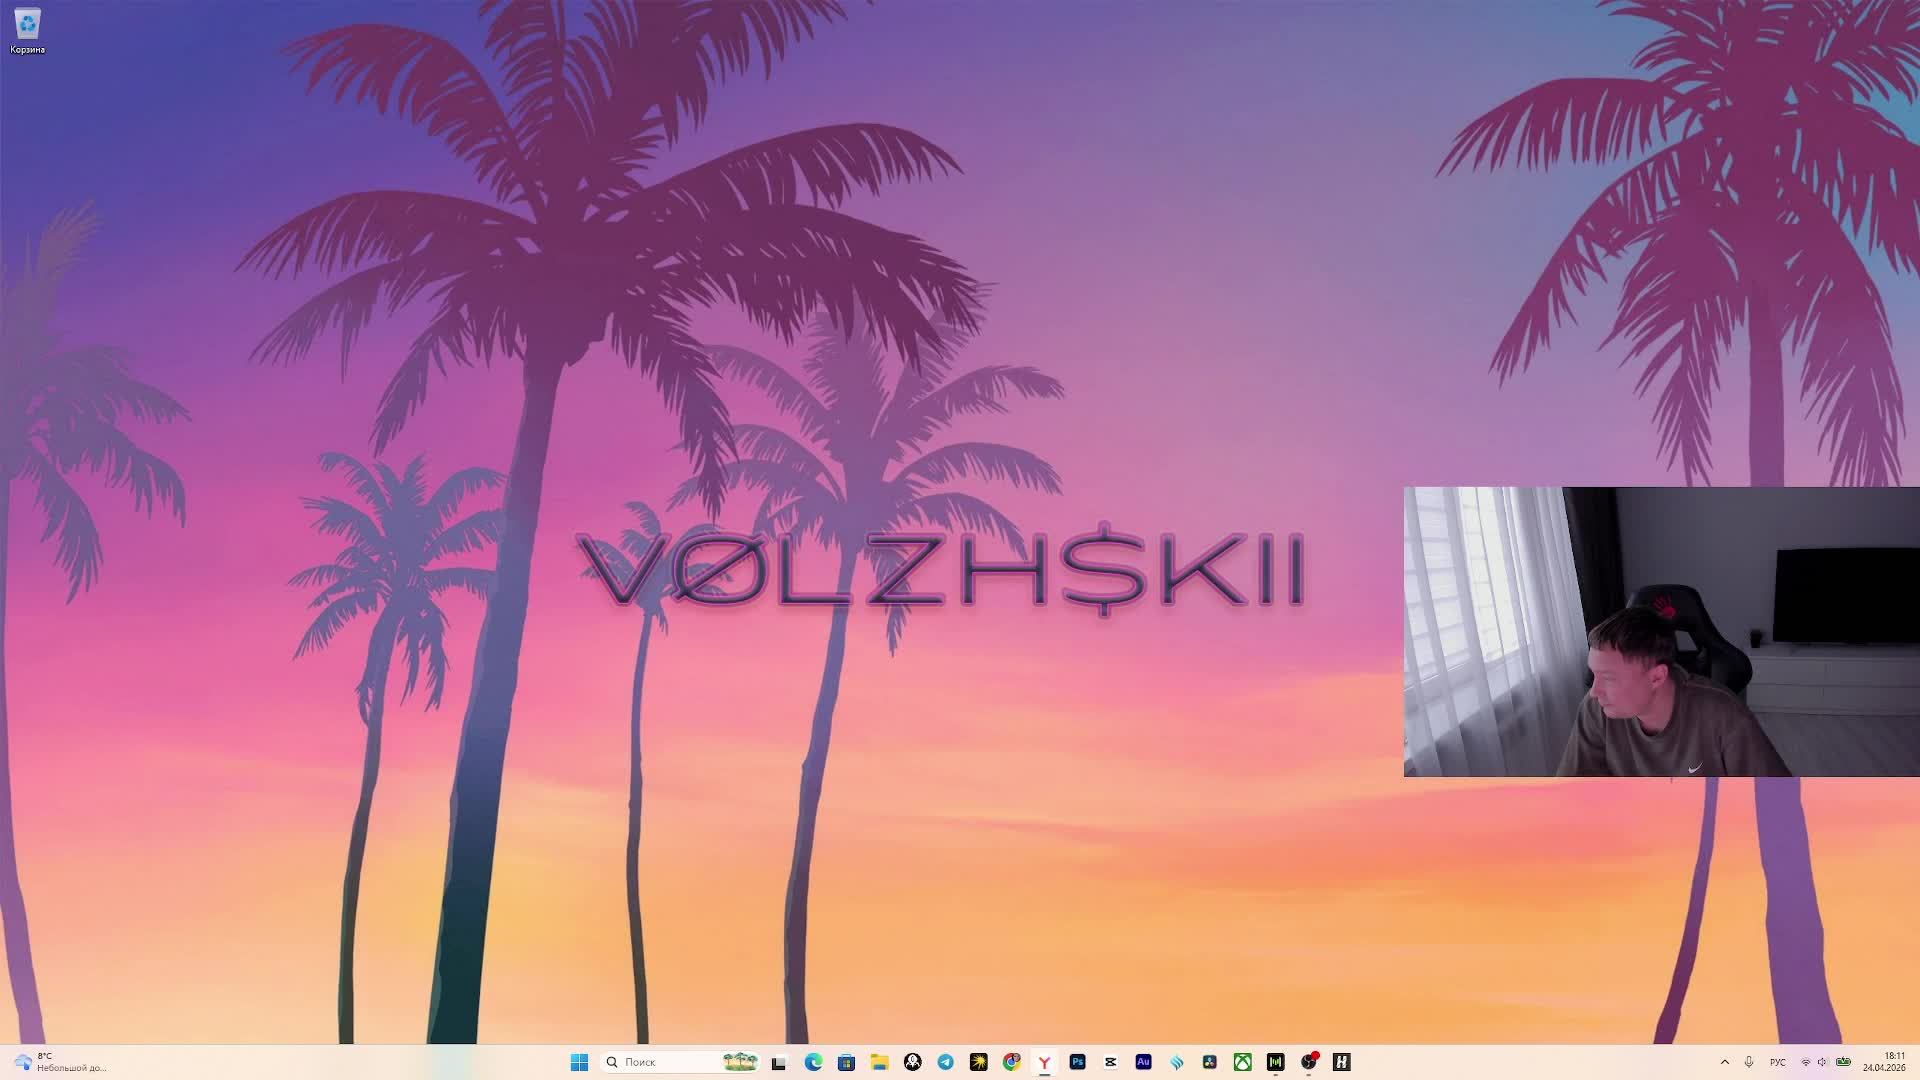Open the Windows Start menu
Image resolution: width=1920 pixels, height=1080 pixels.
[579, 1062]
